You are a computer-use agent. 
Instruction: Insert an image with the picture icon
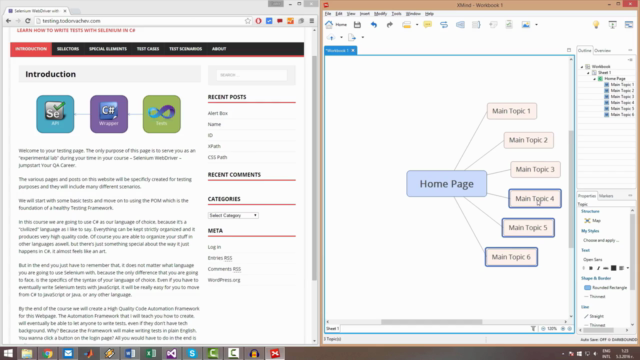[x=526, y=24]
